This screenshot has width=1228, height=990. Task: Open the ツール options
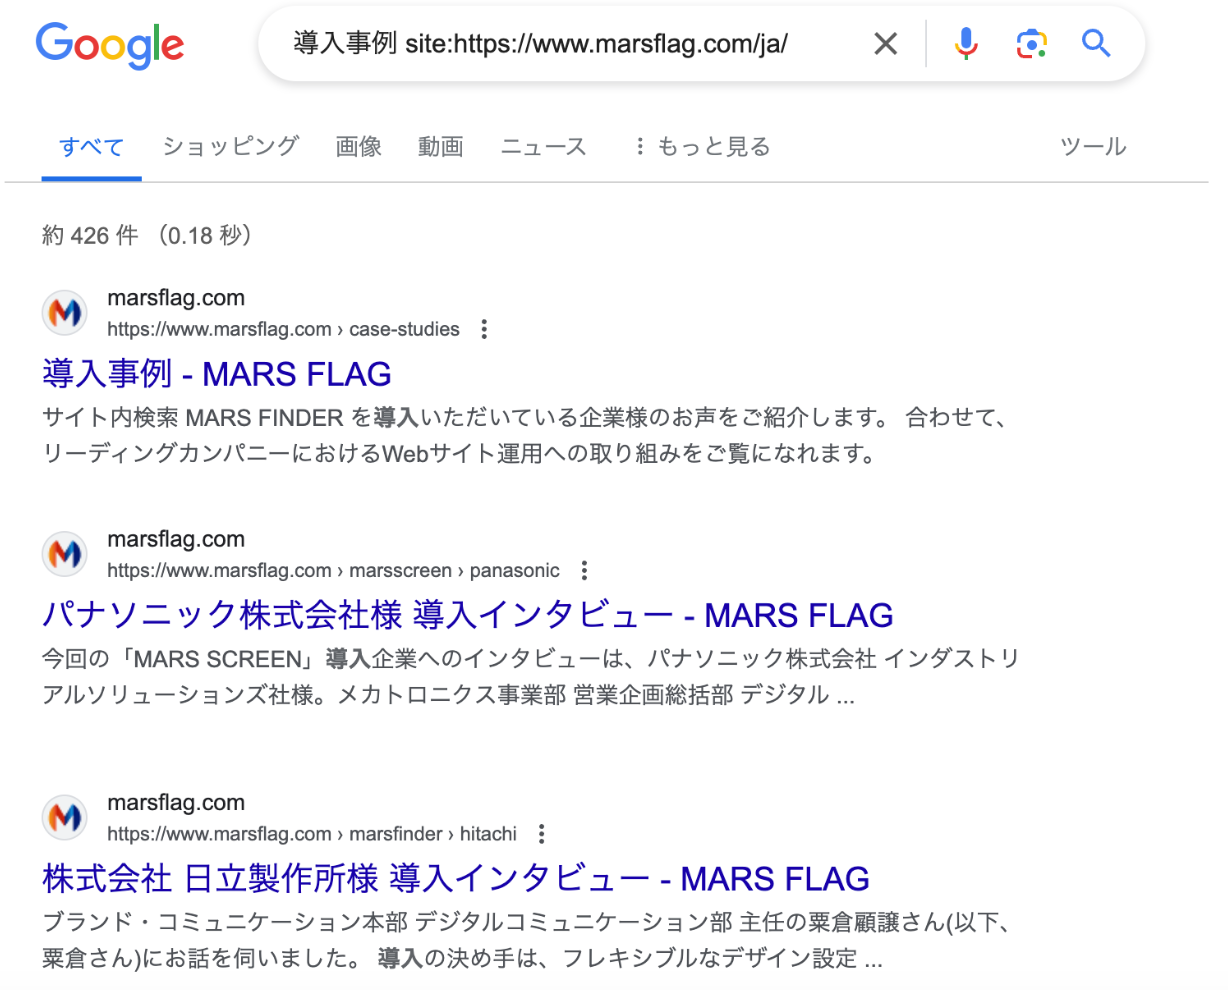(1093, 146)
